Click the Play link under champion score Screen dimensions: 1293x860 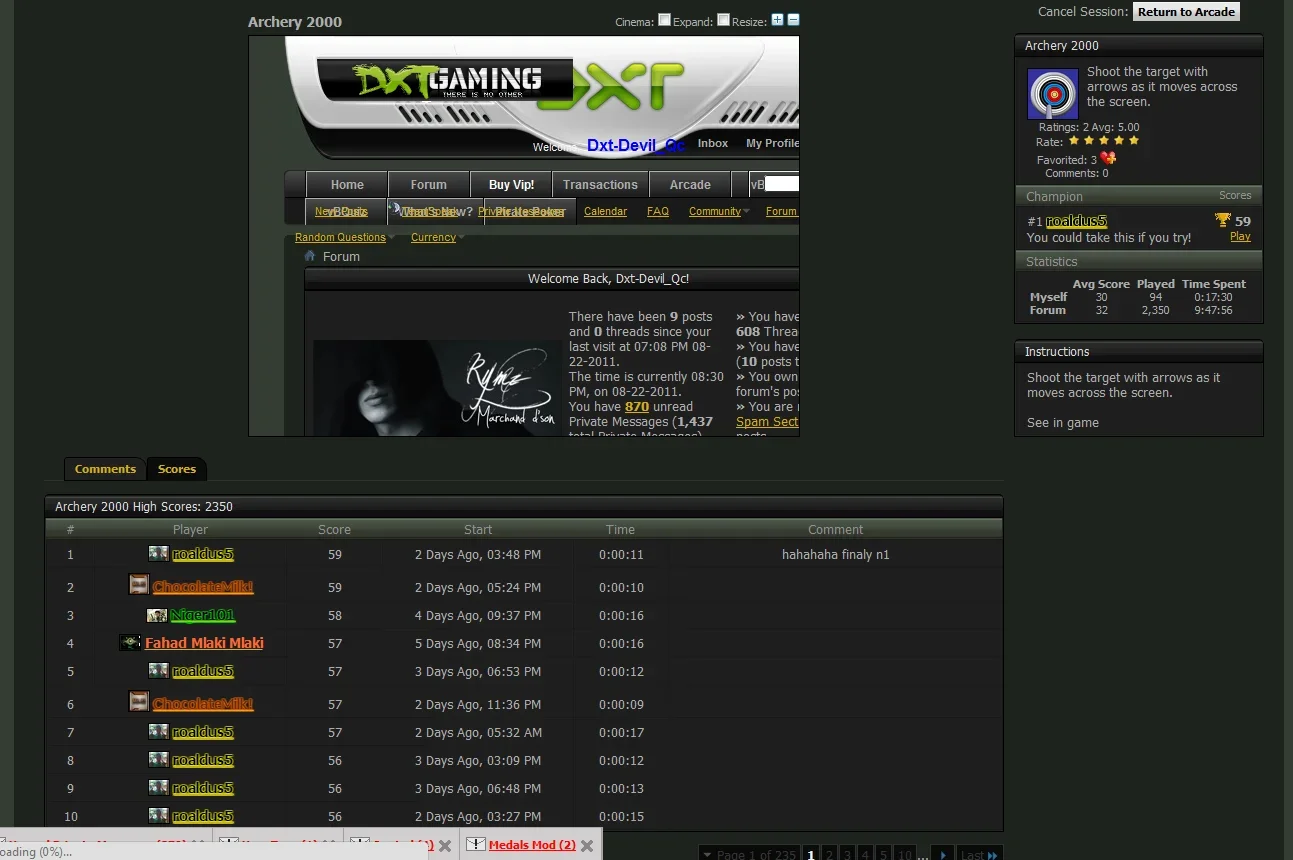1240,236
